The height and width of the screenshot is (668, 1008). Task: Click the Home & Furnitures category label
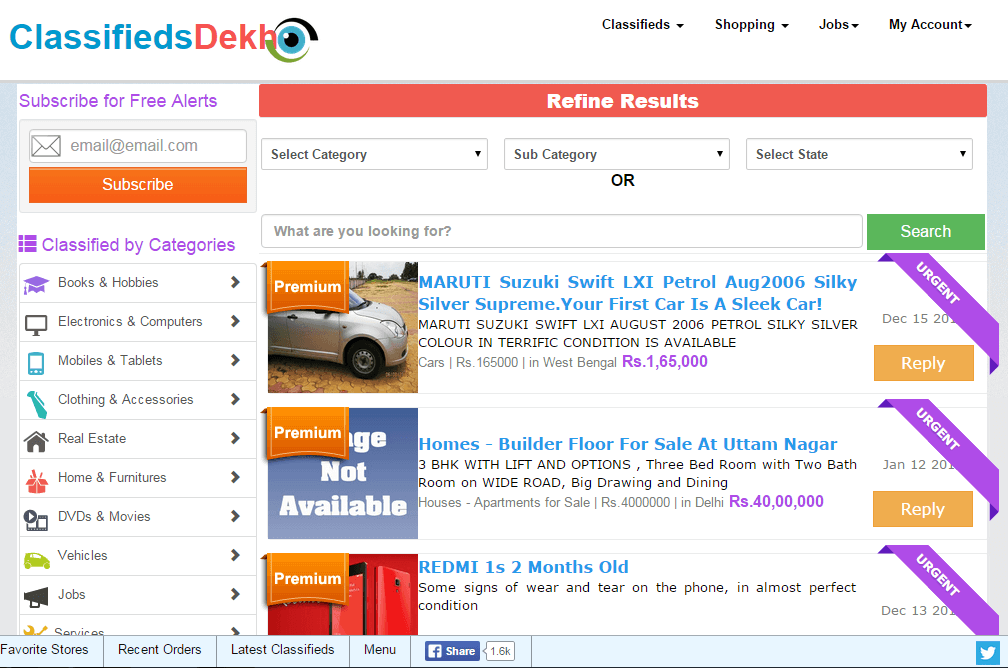pos(112,477)
